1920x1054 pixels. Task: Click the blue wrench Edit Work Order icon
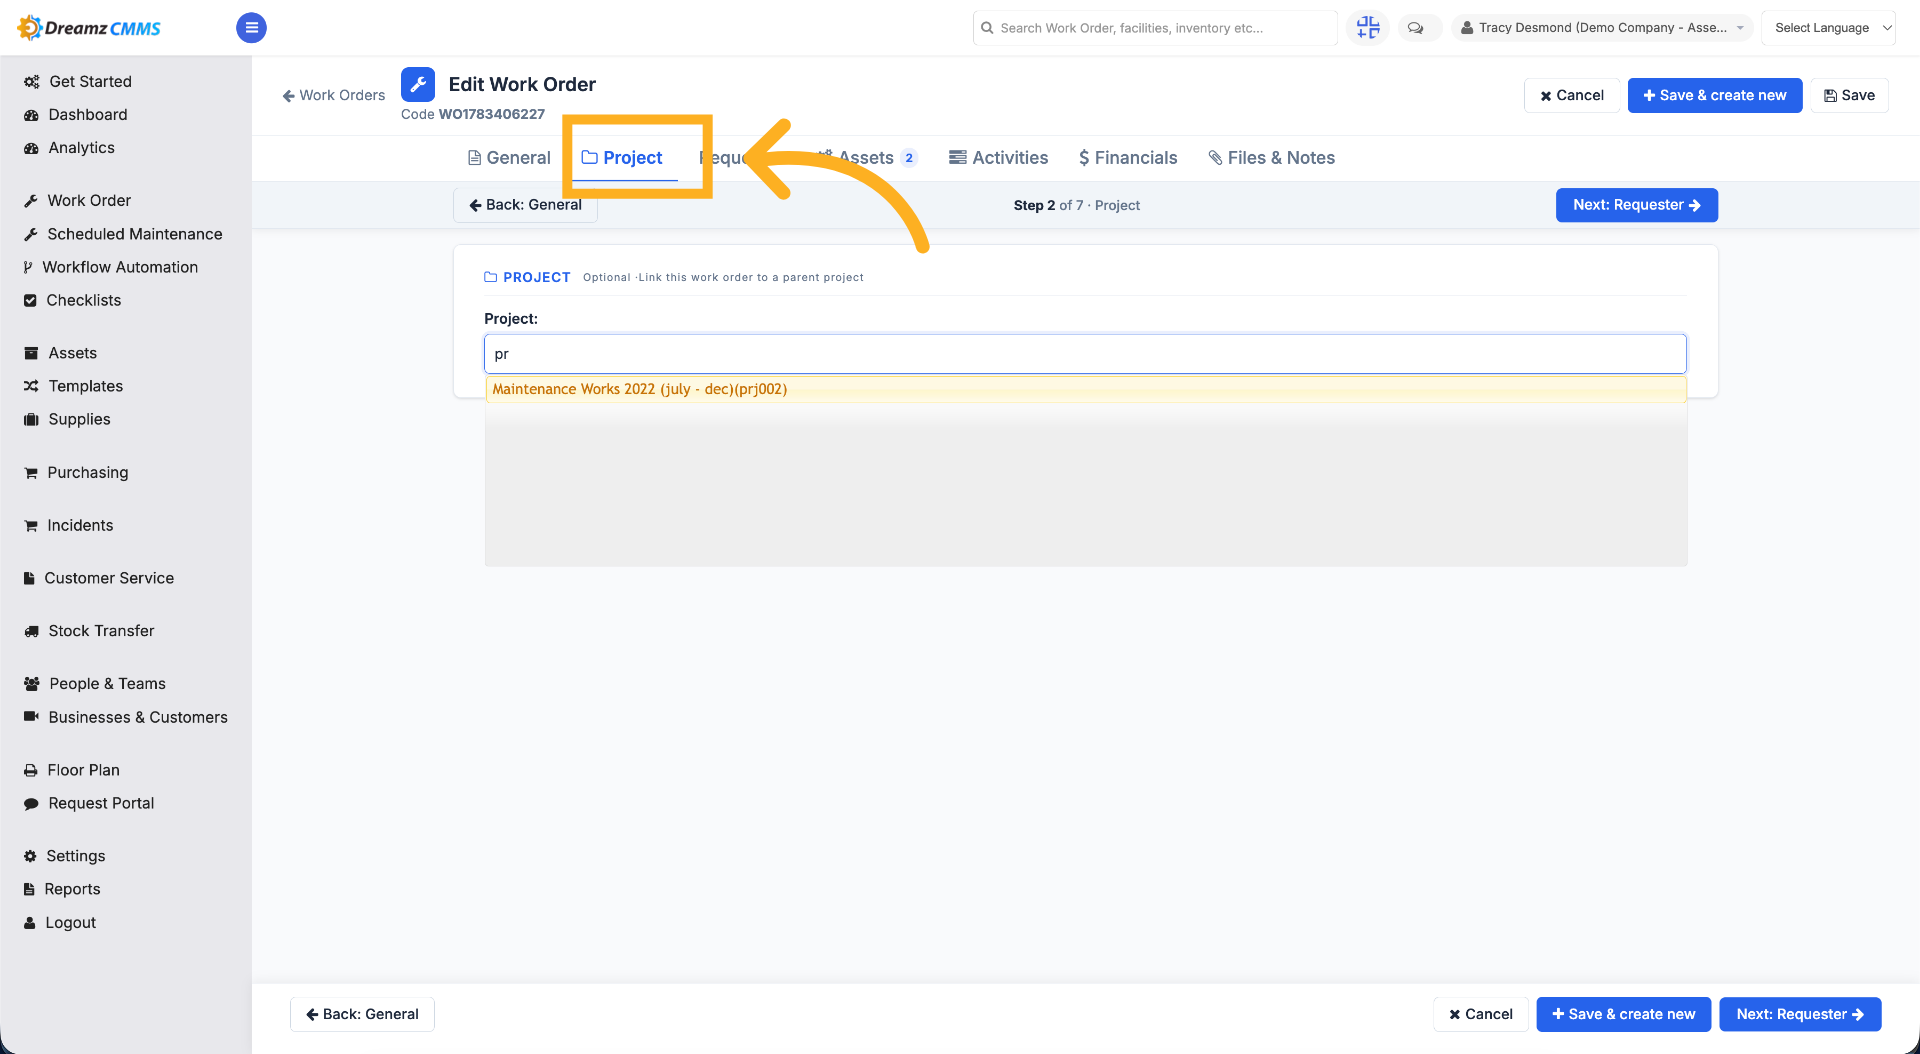[418, 84]
